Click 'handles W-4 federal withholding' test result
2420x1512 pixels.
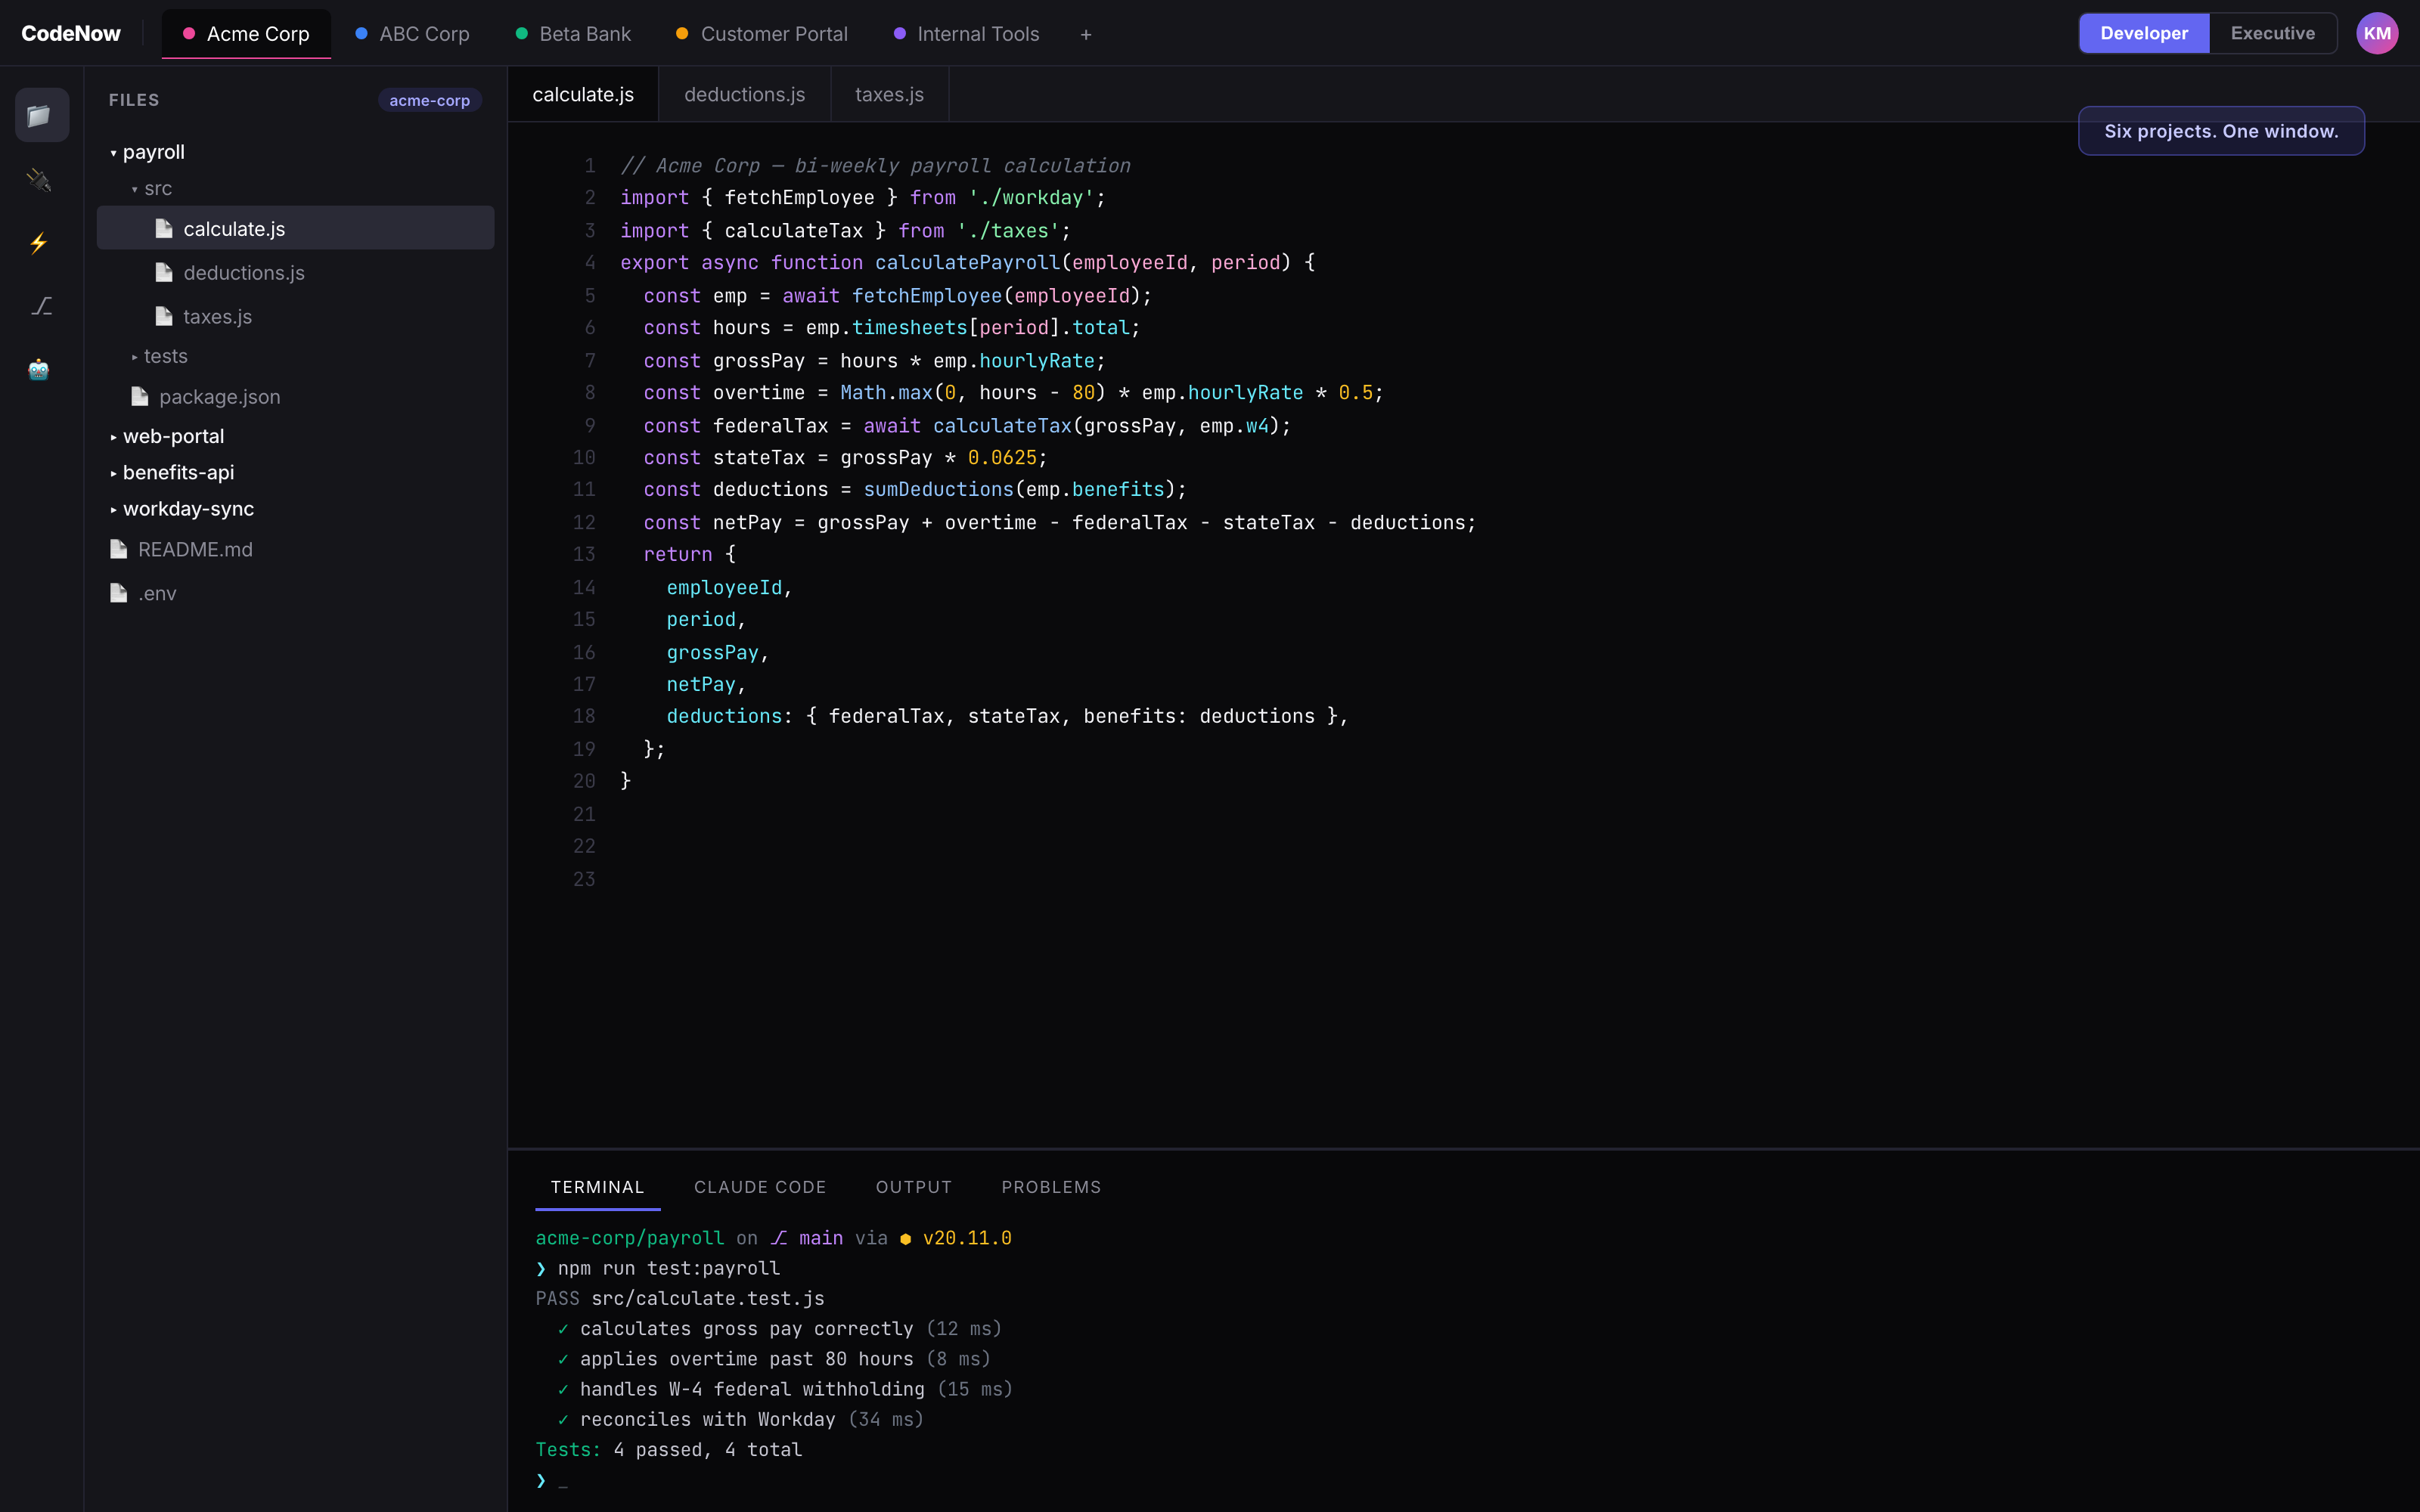point(752,1389)
